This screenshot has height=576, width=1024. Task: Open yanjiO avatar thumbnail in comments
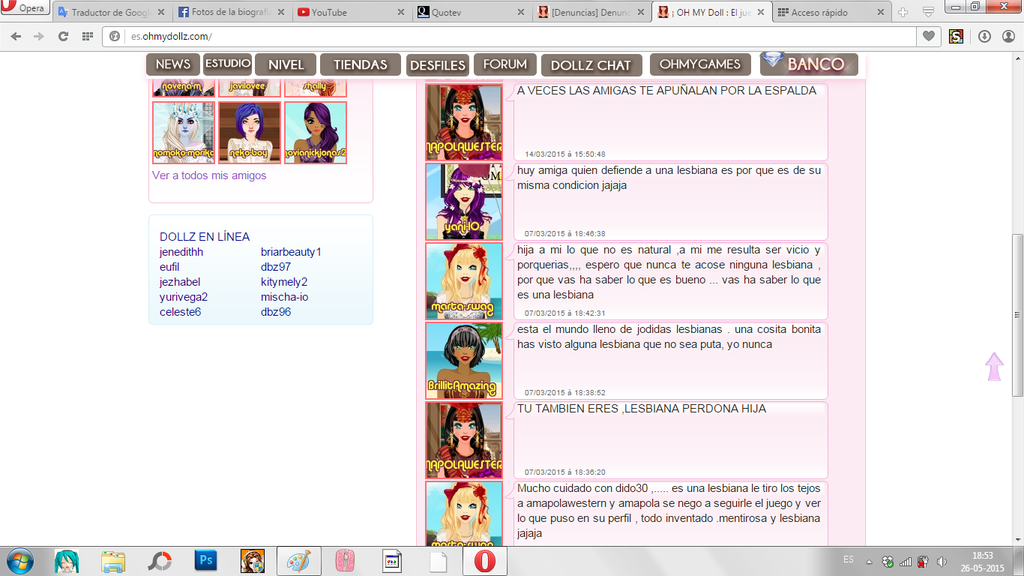464,202
